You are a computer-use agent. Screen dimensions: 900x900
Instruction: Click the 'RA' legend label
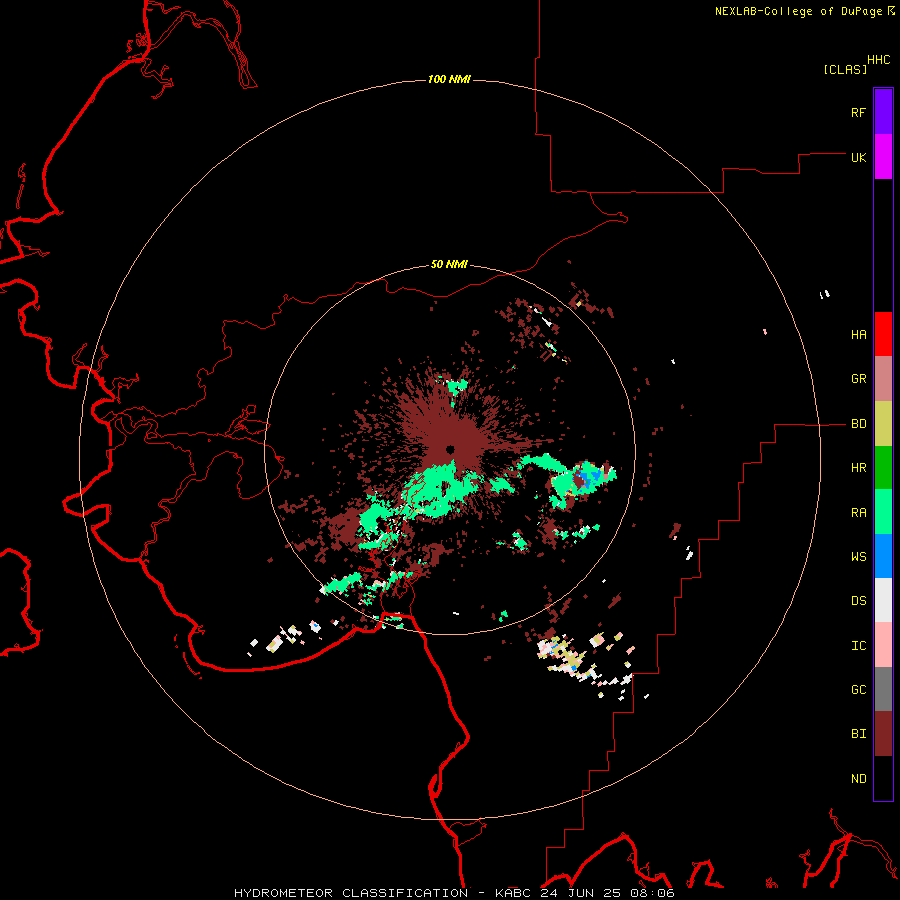pyautogui.click(x=858, y=513)
